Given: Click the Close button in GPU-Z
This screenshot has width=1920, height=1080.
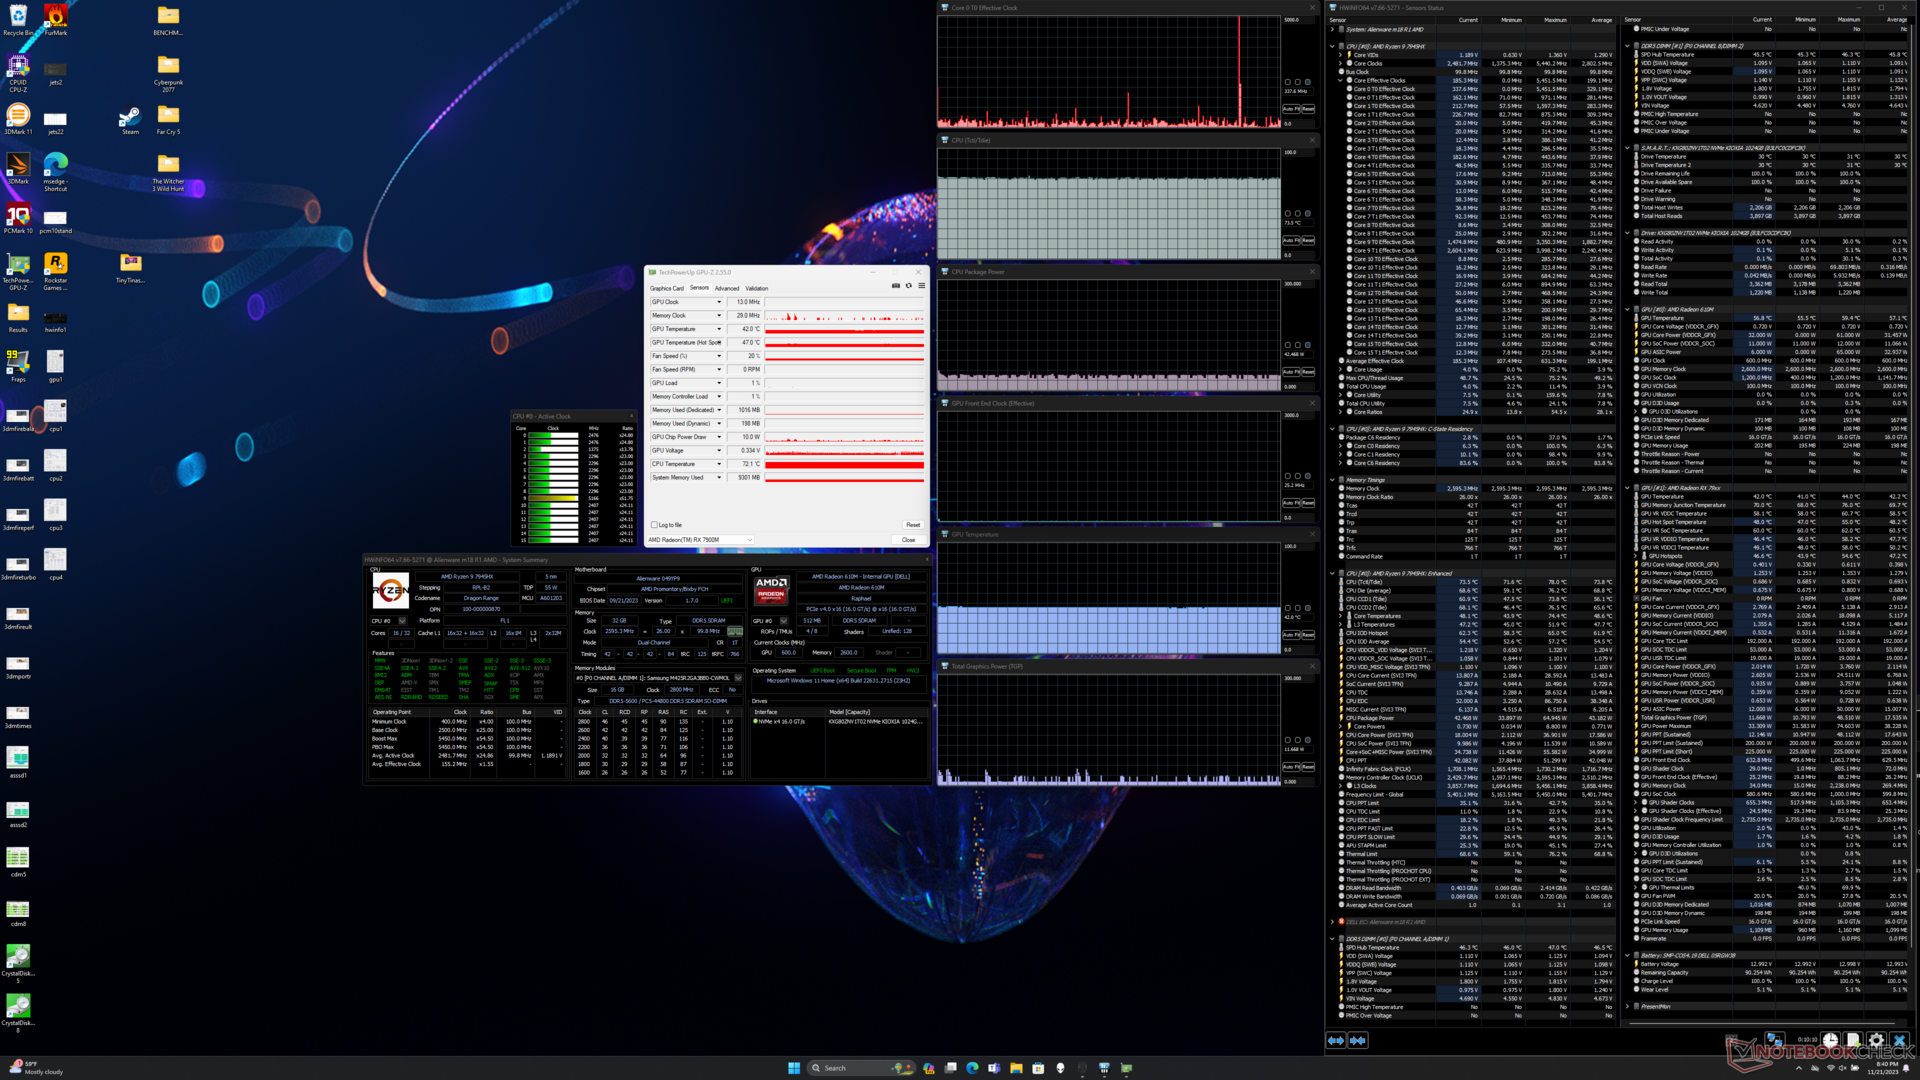Looking at the screenshot, I should 908,540.
